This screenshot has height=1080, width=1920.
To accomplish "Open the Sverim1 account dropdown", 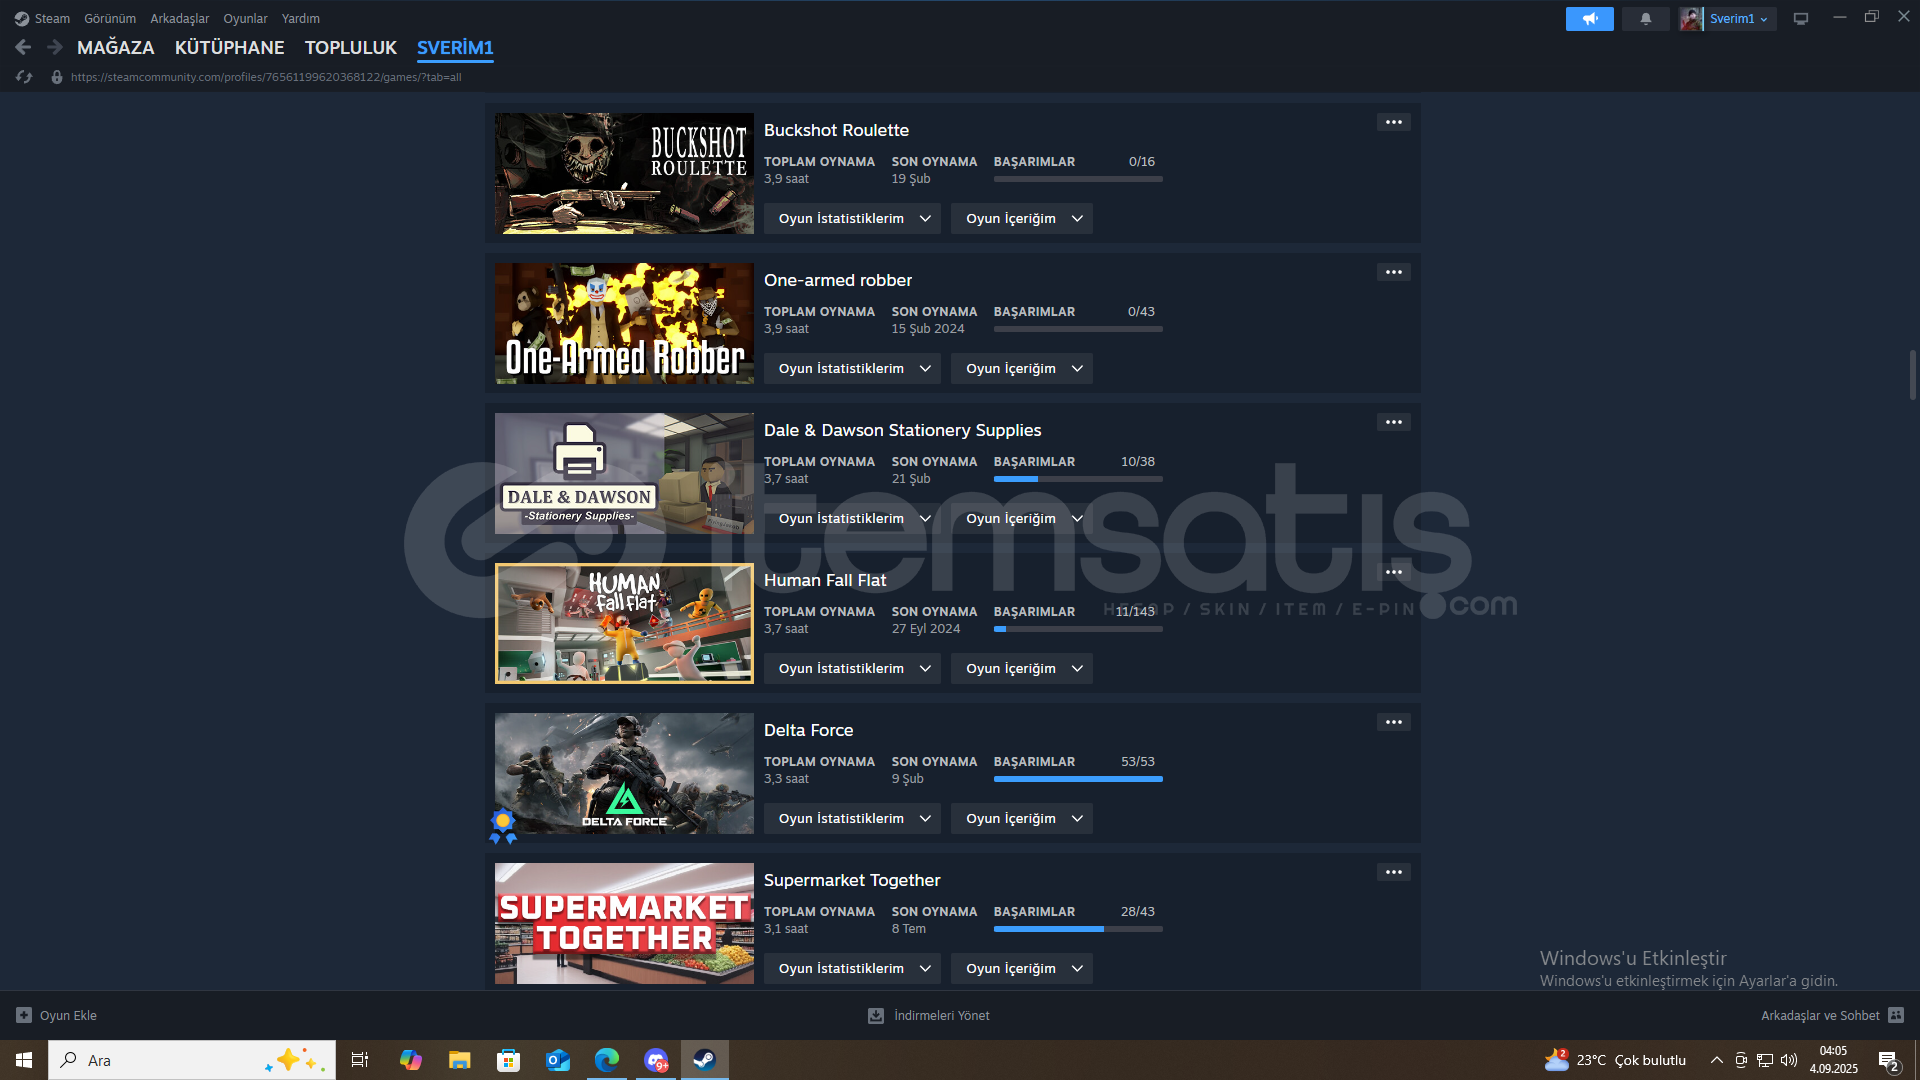I will [x=1739, y=19].
